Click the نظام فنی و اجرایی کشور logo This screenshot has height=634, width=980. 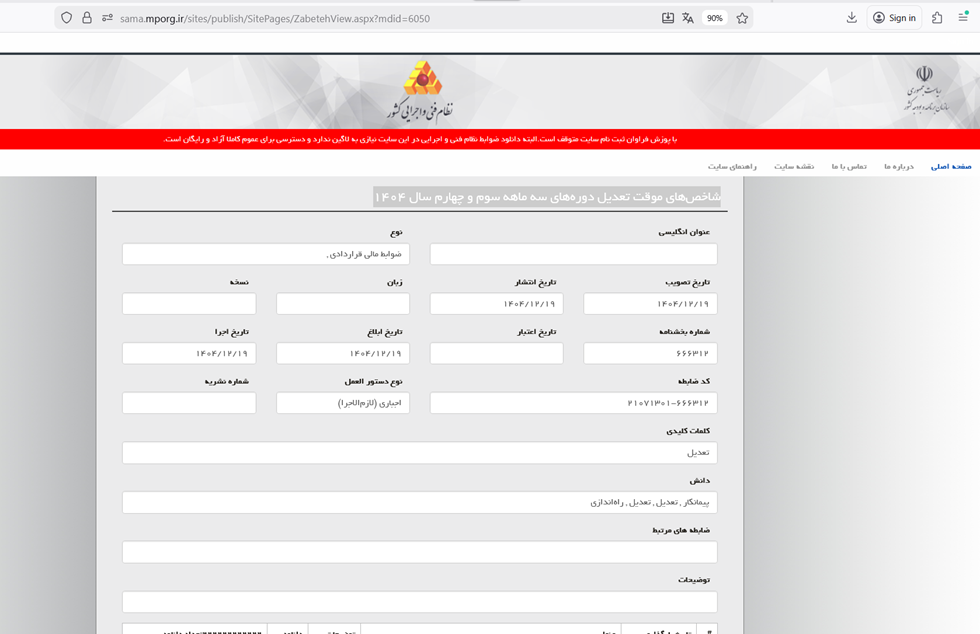[x=421, y=91]
